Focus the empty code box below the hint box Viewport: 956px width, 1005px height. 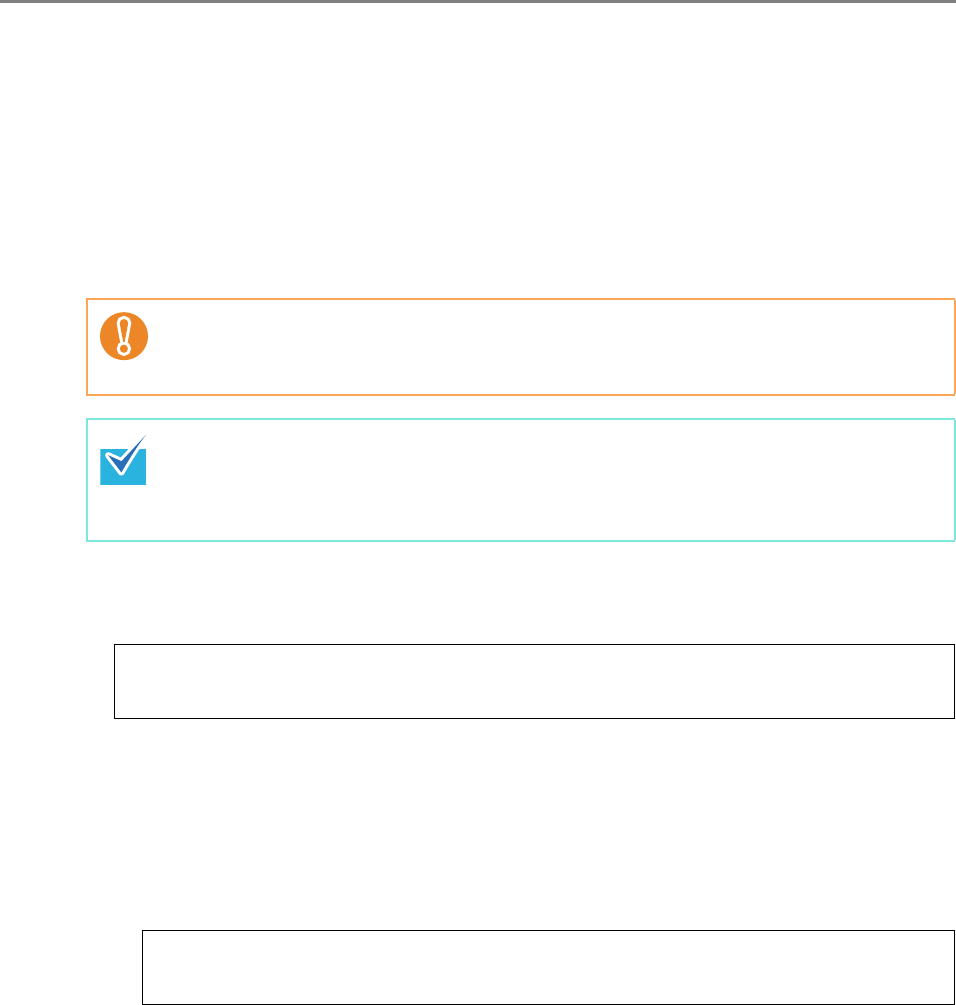point(534,682)
